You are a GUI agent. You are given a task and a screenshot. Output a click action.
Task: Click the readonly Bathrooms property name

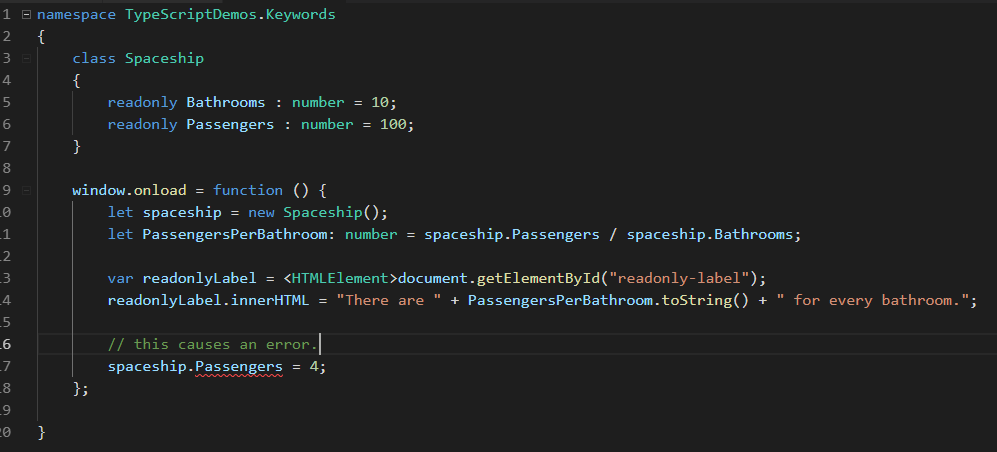pos(226,103)
